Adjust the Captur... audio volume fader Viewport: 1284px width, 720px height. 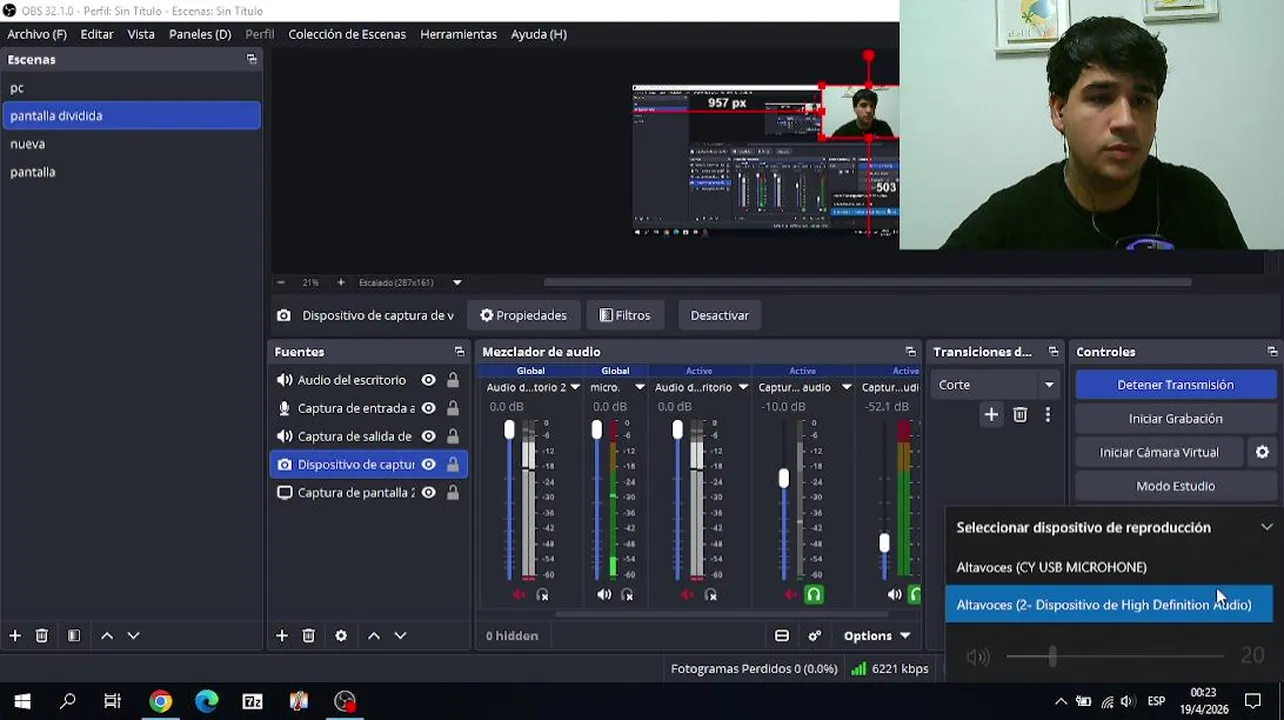784,478
